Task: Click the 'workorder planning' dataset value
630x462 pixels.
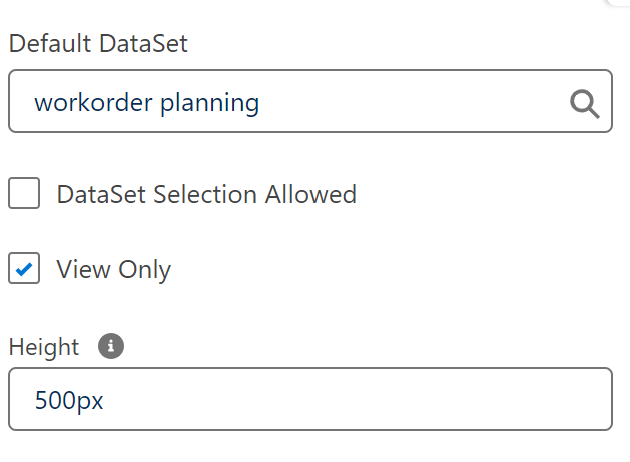Action: point(146,102)
